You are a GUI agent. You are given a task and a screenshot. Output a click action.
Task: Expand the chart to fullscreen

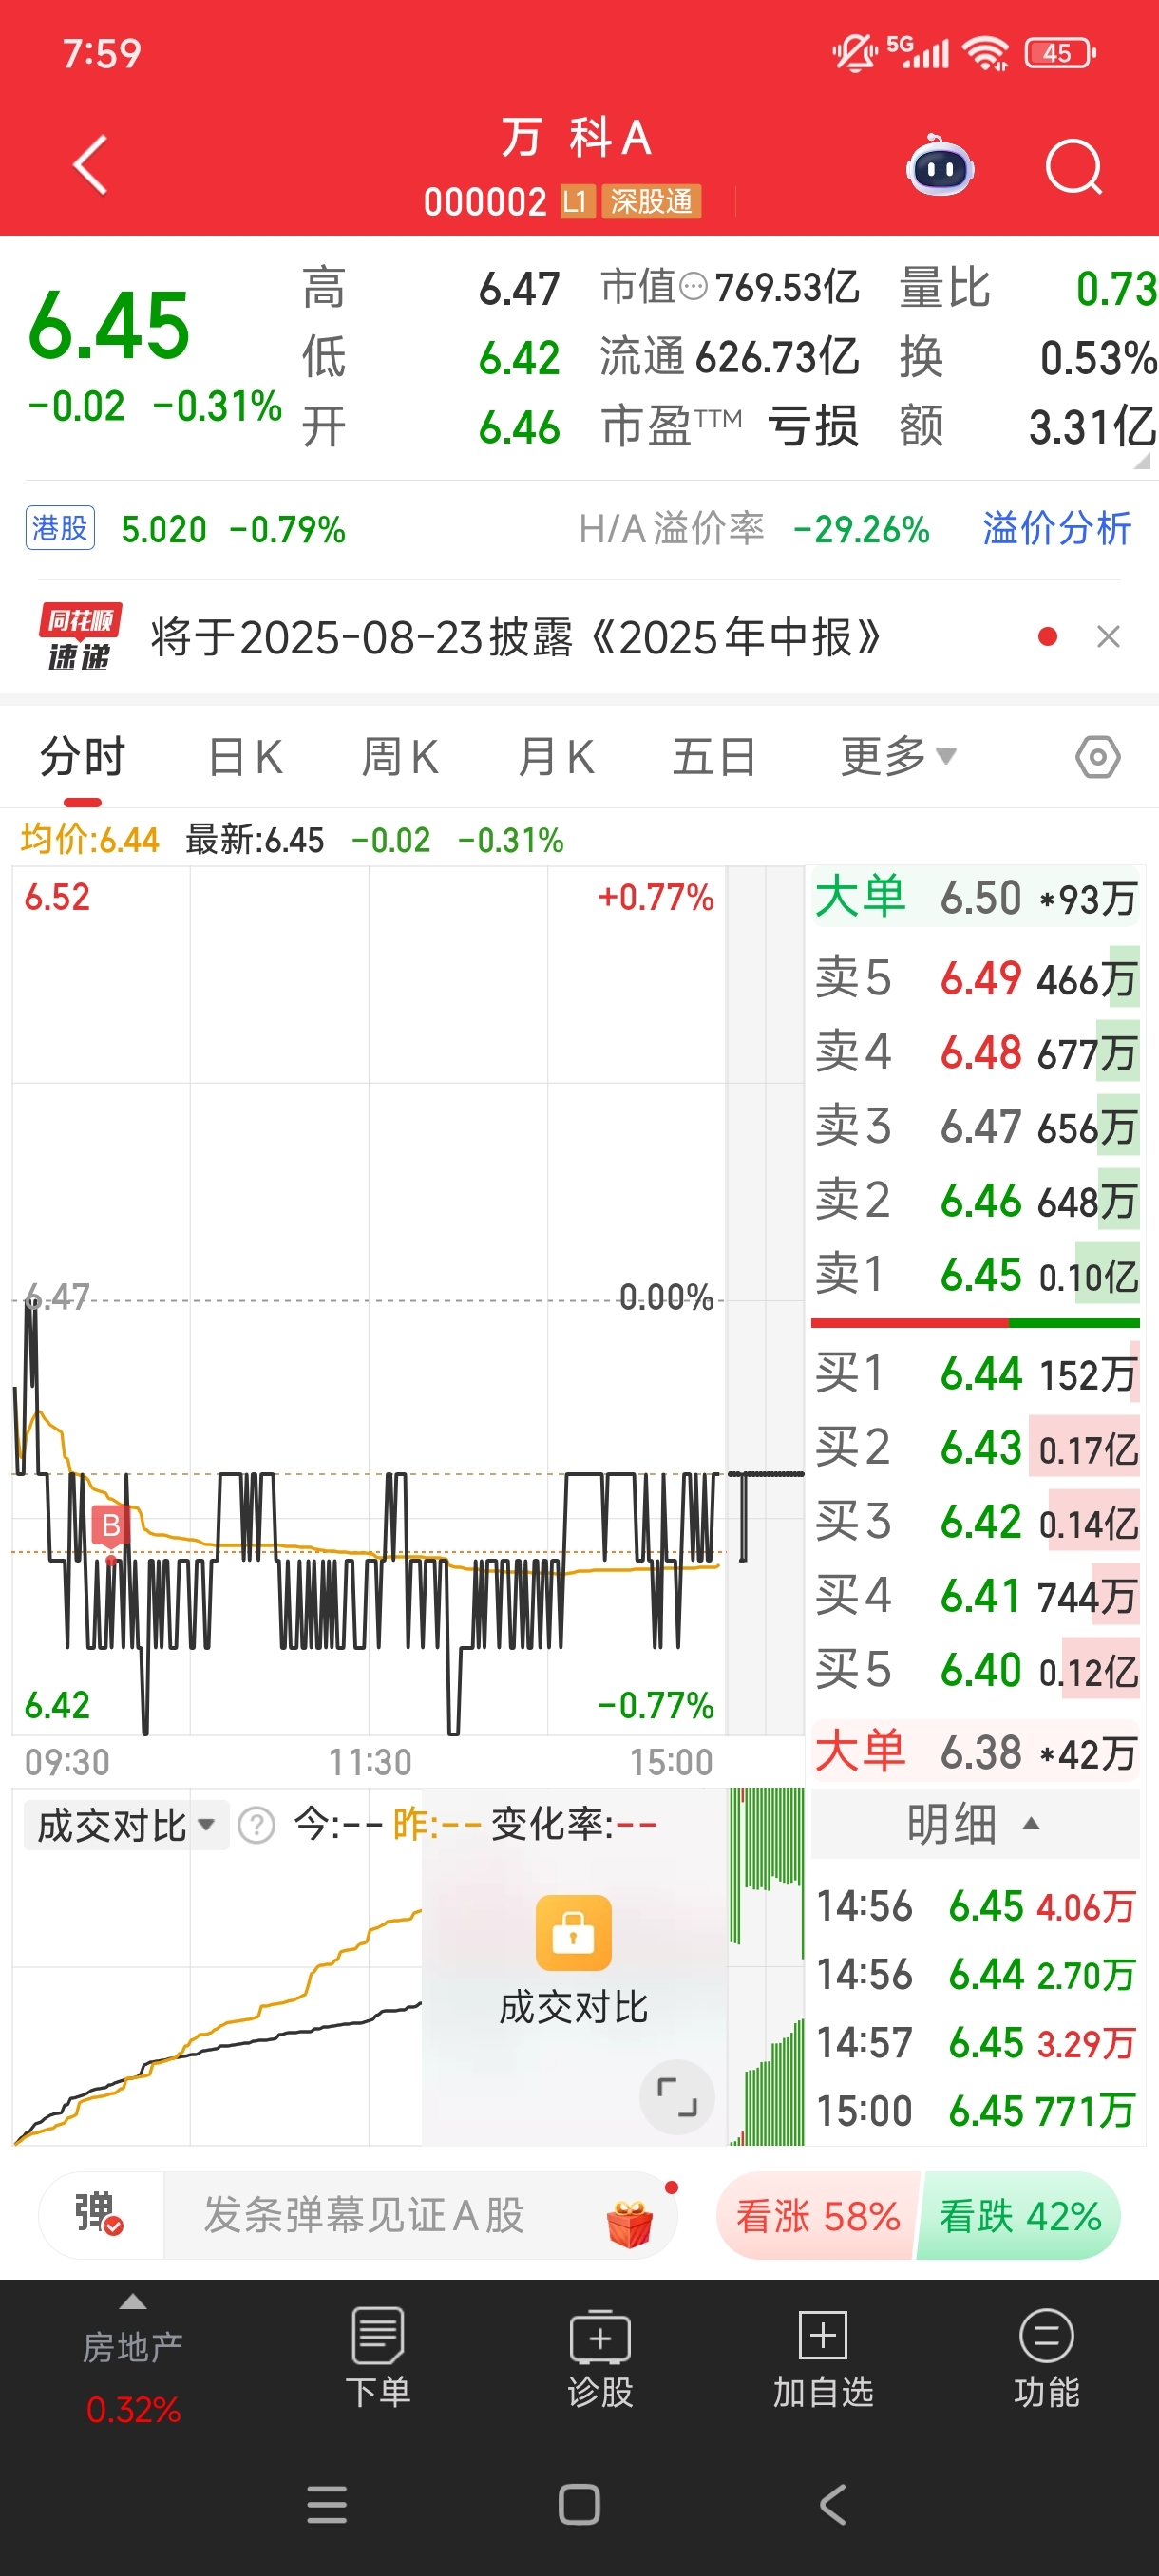pos(677,2096)
